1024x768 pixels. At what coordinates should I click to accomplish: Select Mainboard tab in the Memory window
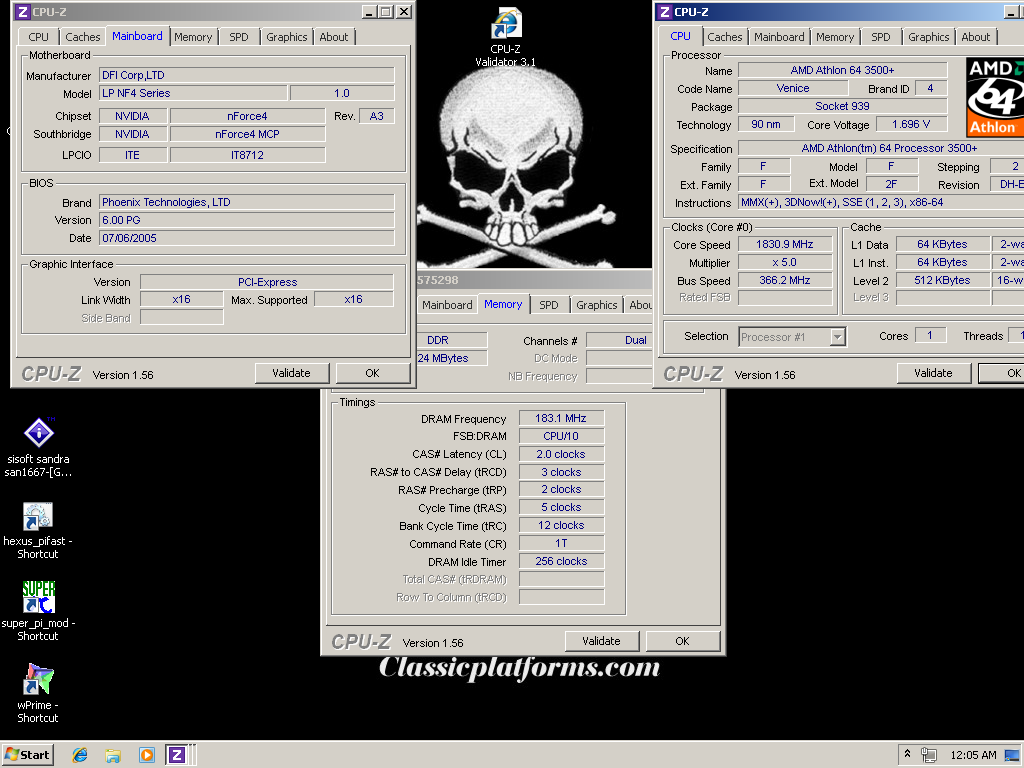click(447, 305)
